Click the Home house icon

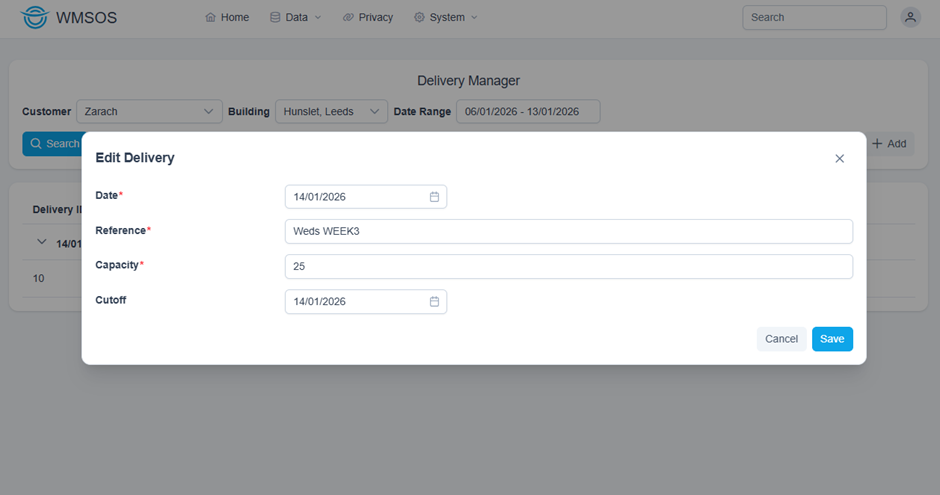click(210, 17)
